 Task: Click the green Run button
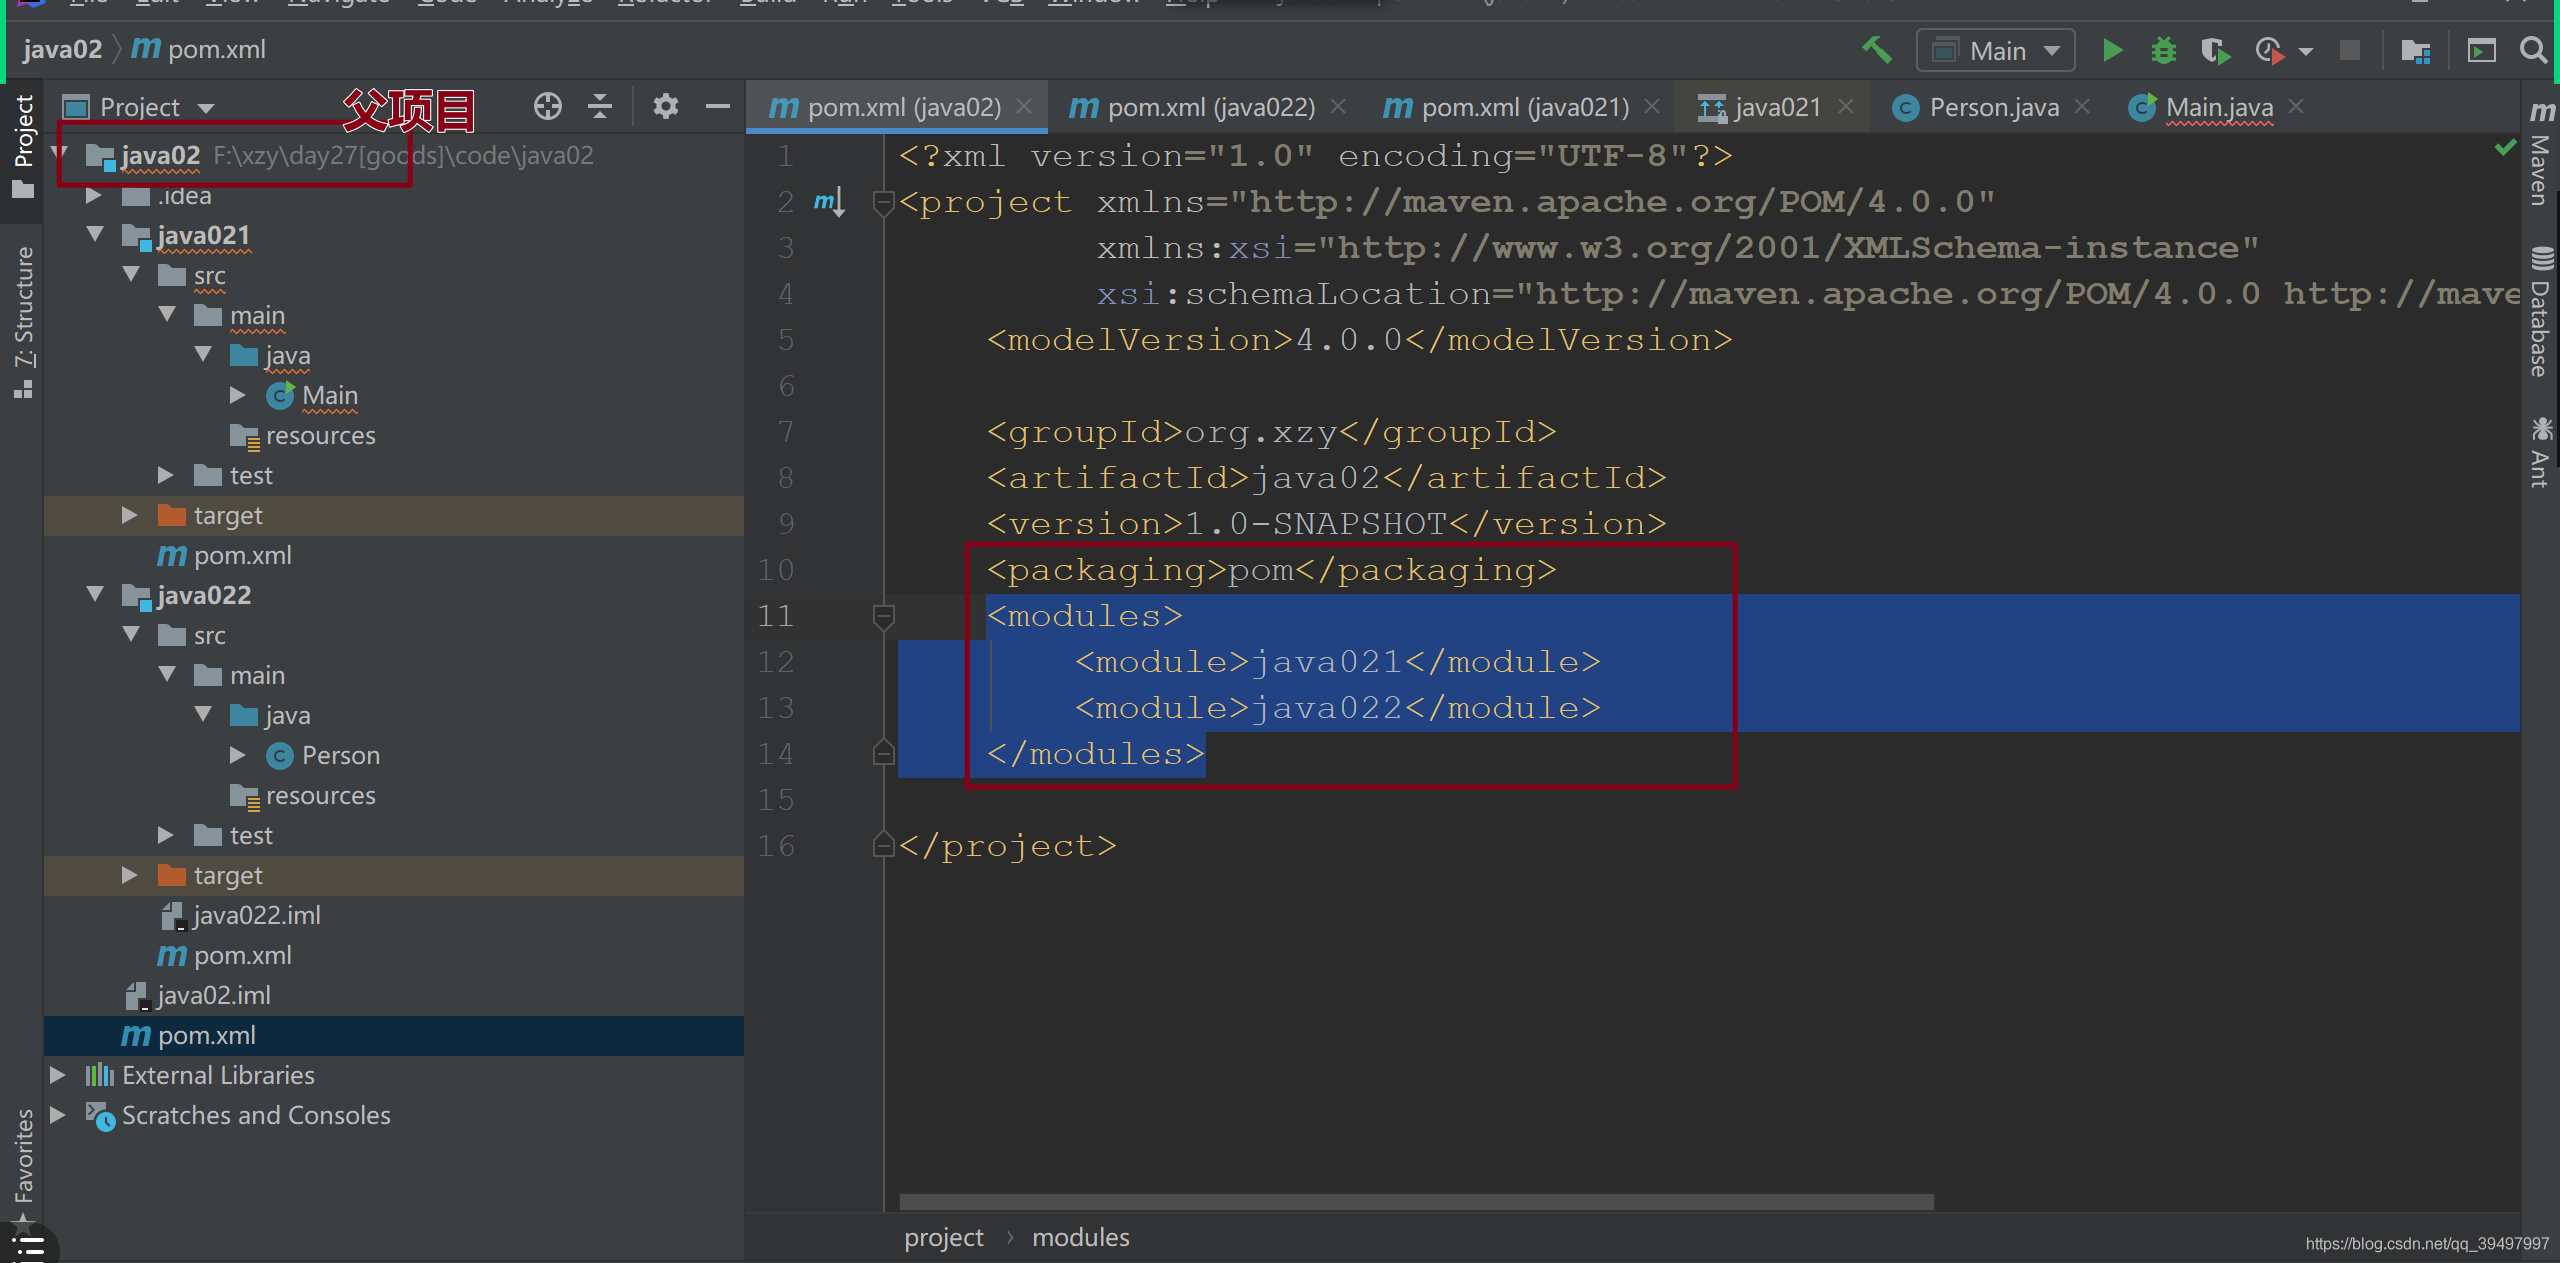2112,50
